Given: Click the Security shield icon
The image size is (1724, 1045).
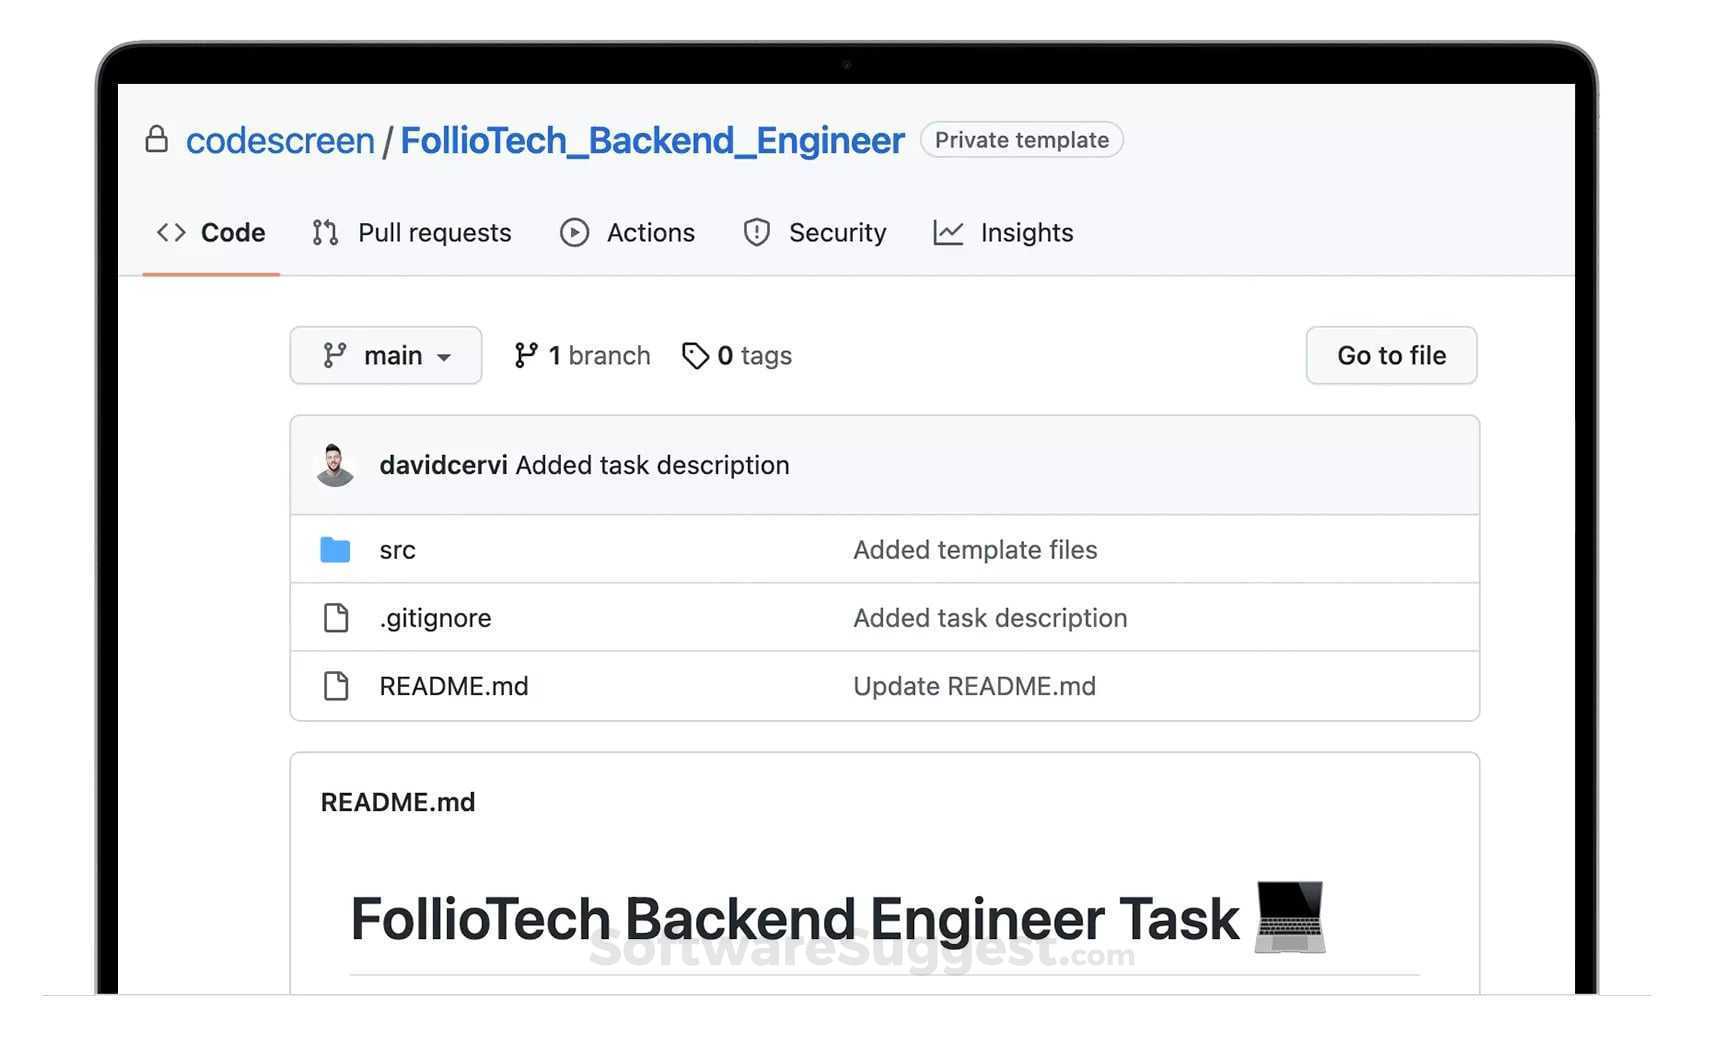Looking at the screenshot, I should [x=756, y=232].
